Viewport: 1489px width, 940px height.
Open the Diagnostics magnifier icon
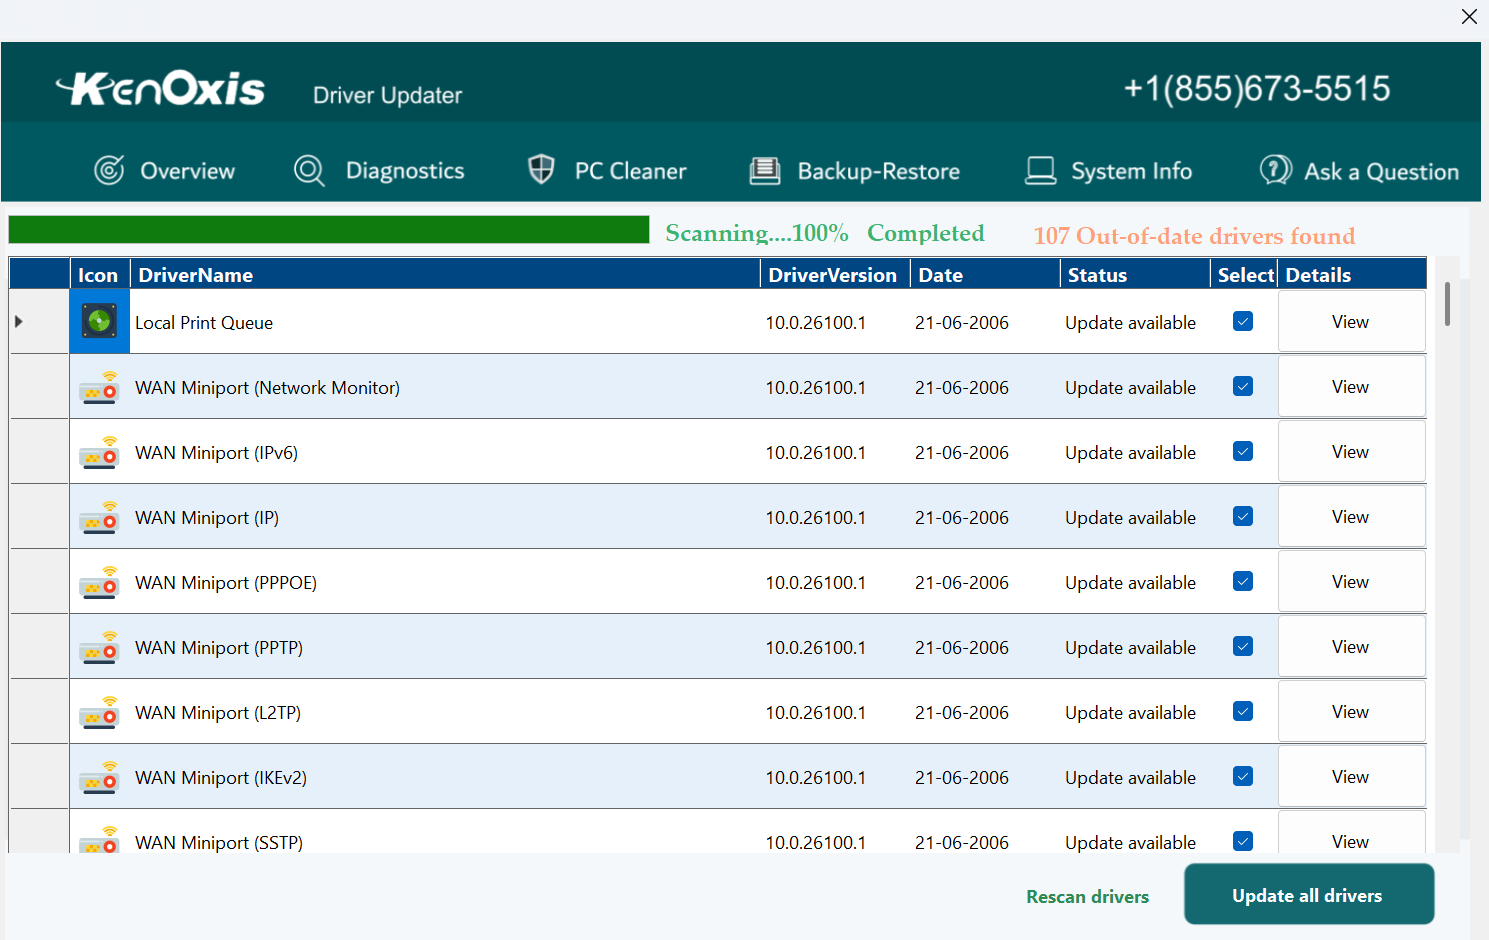[308, 170]
